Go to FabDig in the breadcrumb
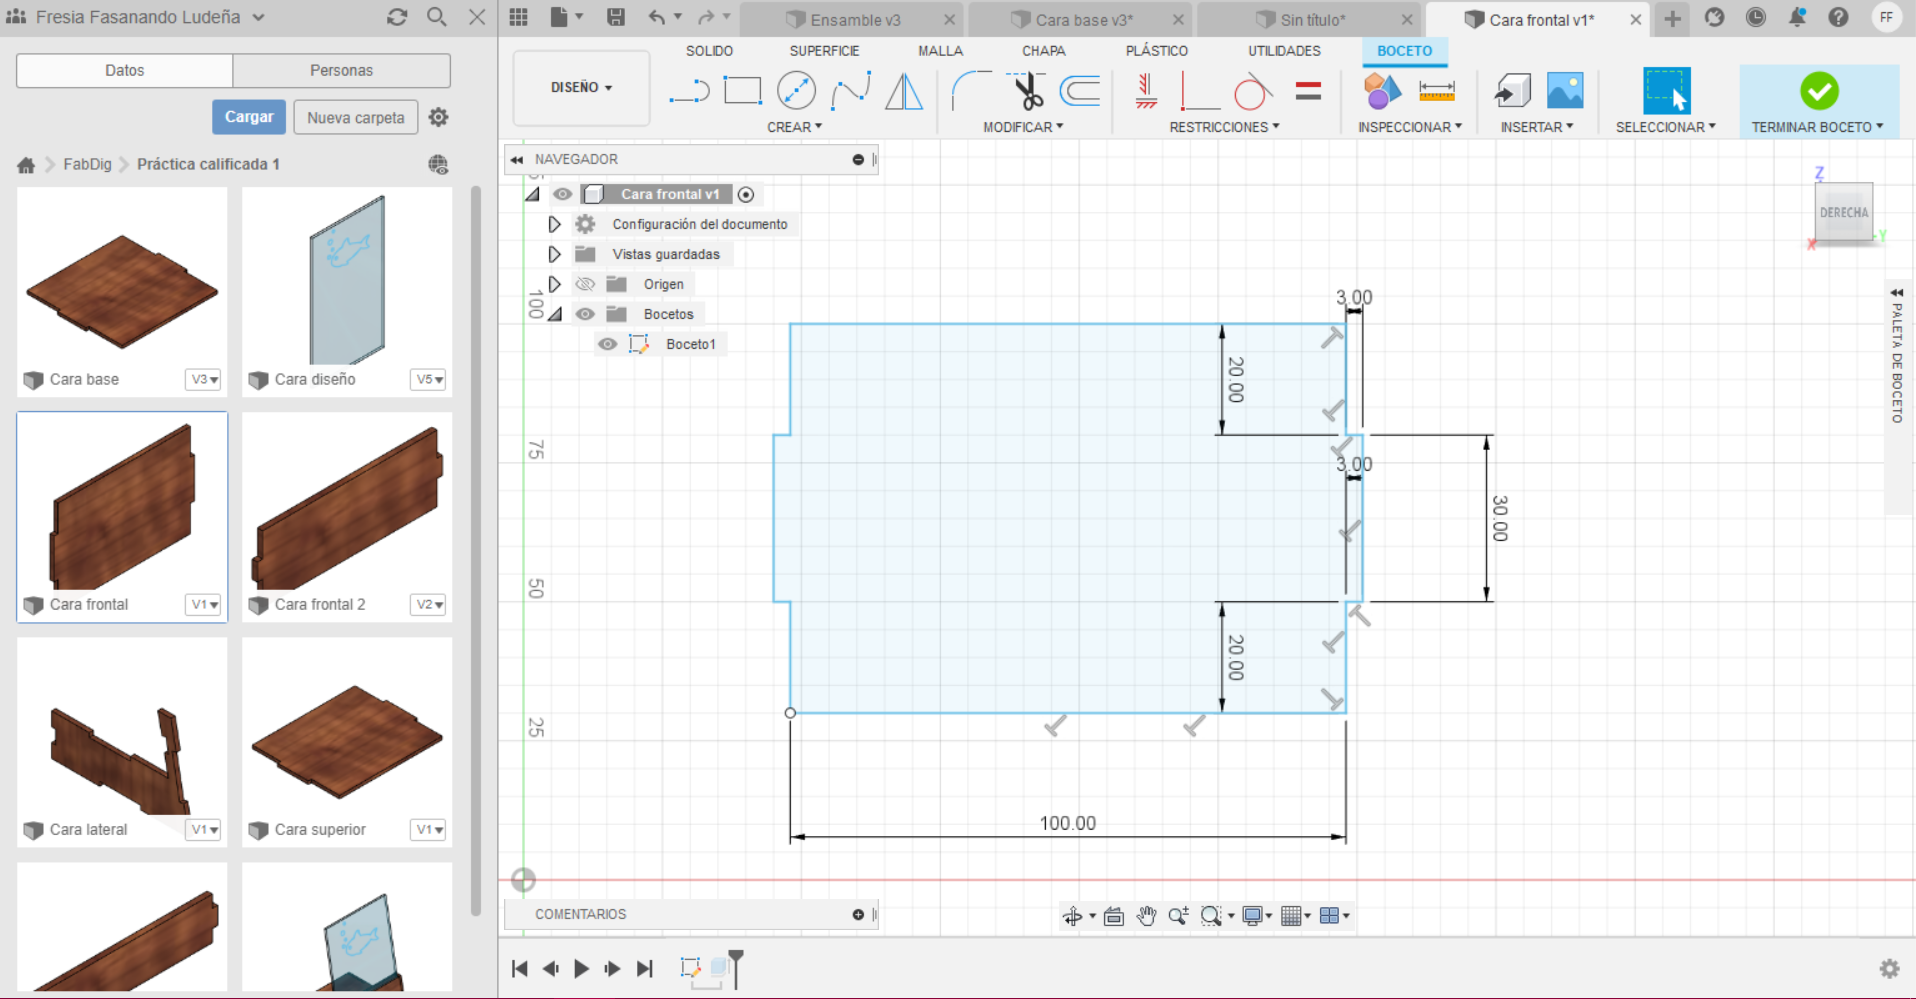1916x999 pixels. pos(87,164)
